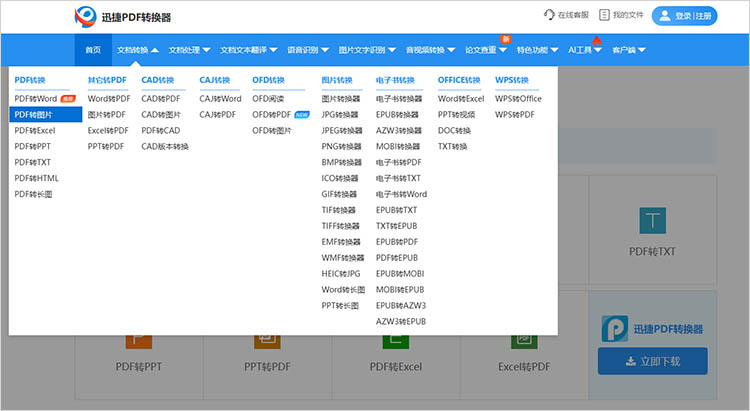The image size is (750, 411).
Task: Click the 电子书转换 column header
Action: (x=395, y=80)
